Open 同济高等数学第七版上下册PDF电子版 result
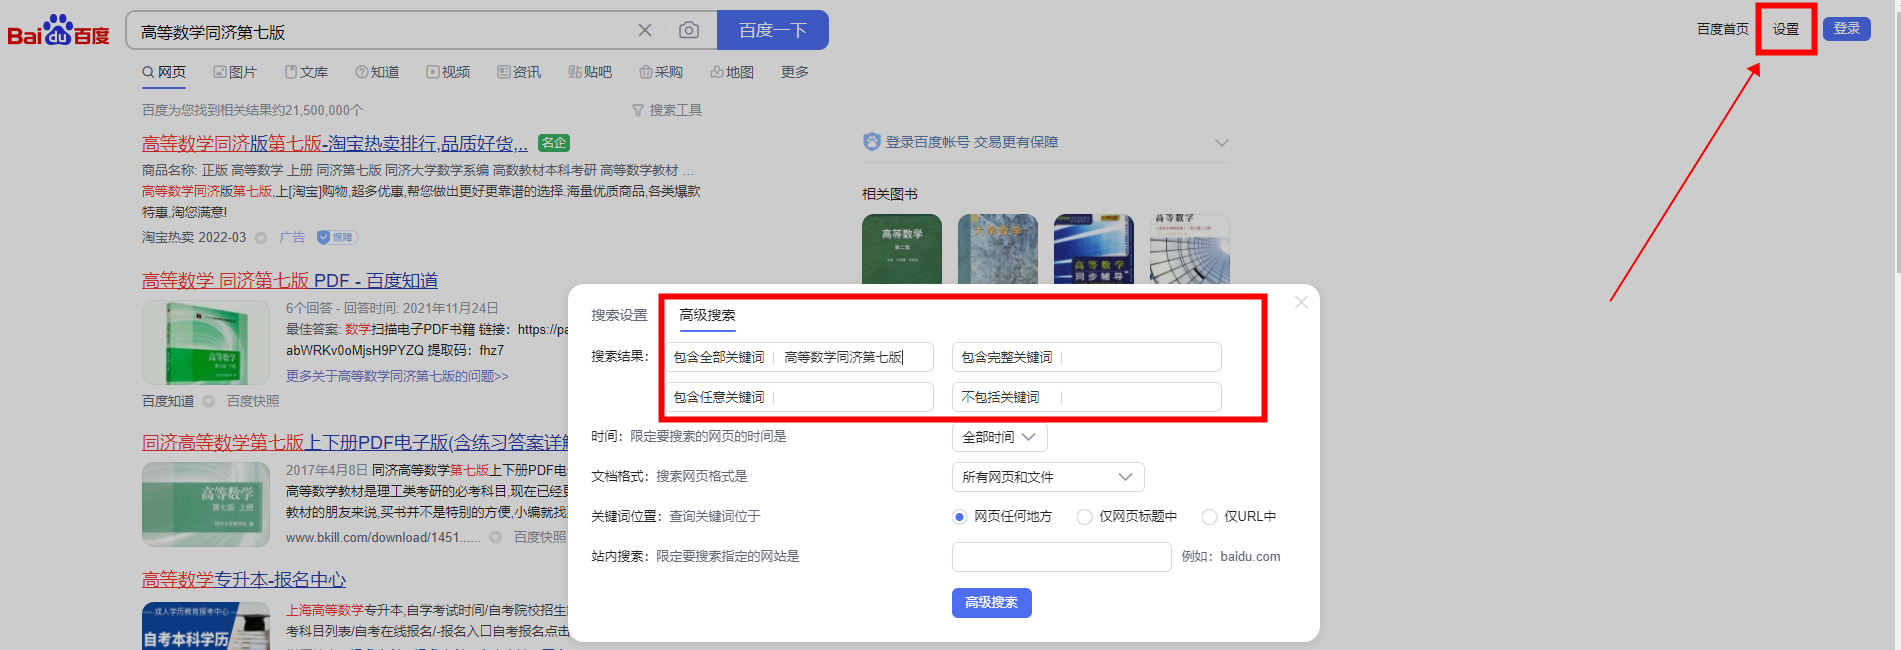This screenshot has height=650, width=1901. click(x=355, y=442)
